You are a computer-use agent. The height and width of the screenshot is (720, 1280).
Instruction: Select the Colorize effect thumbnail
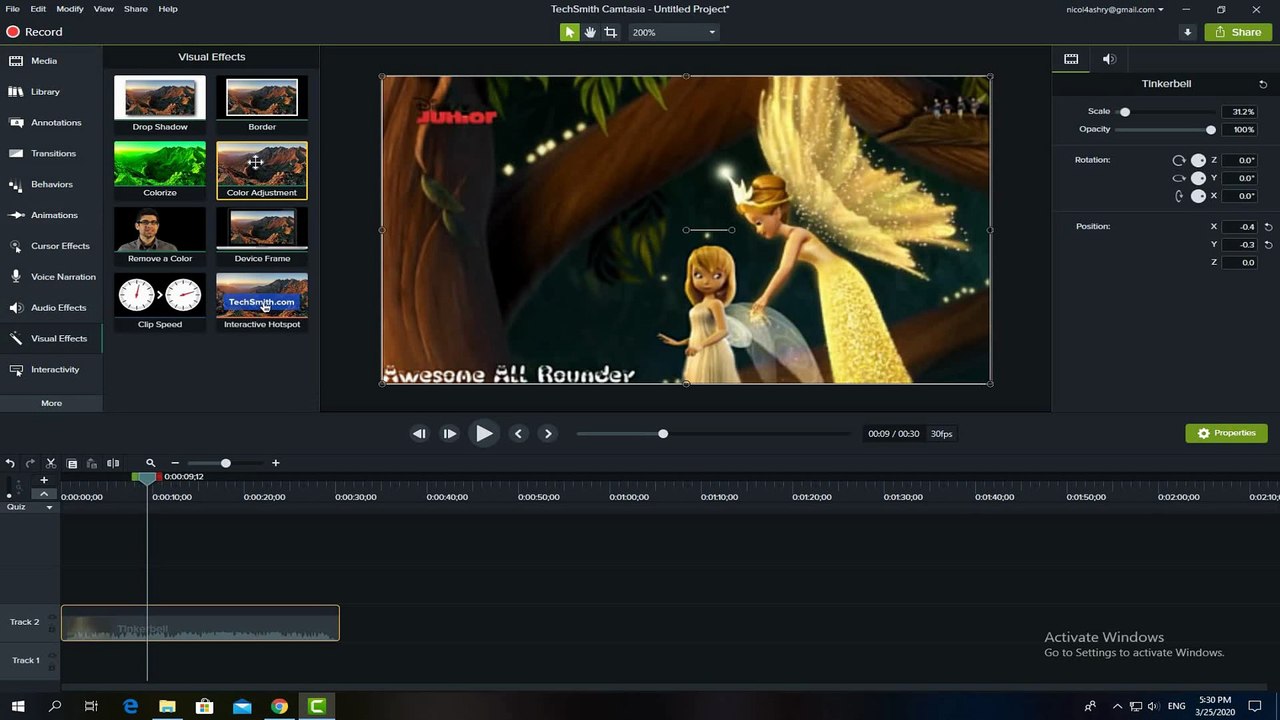(160, 170)
